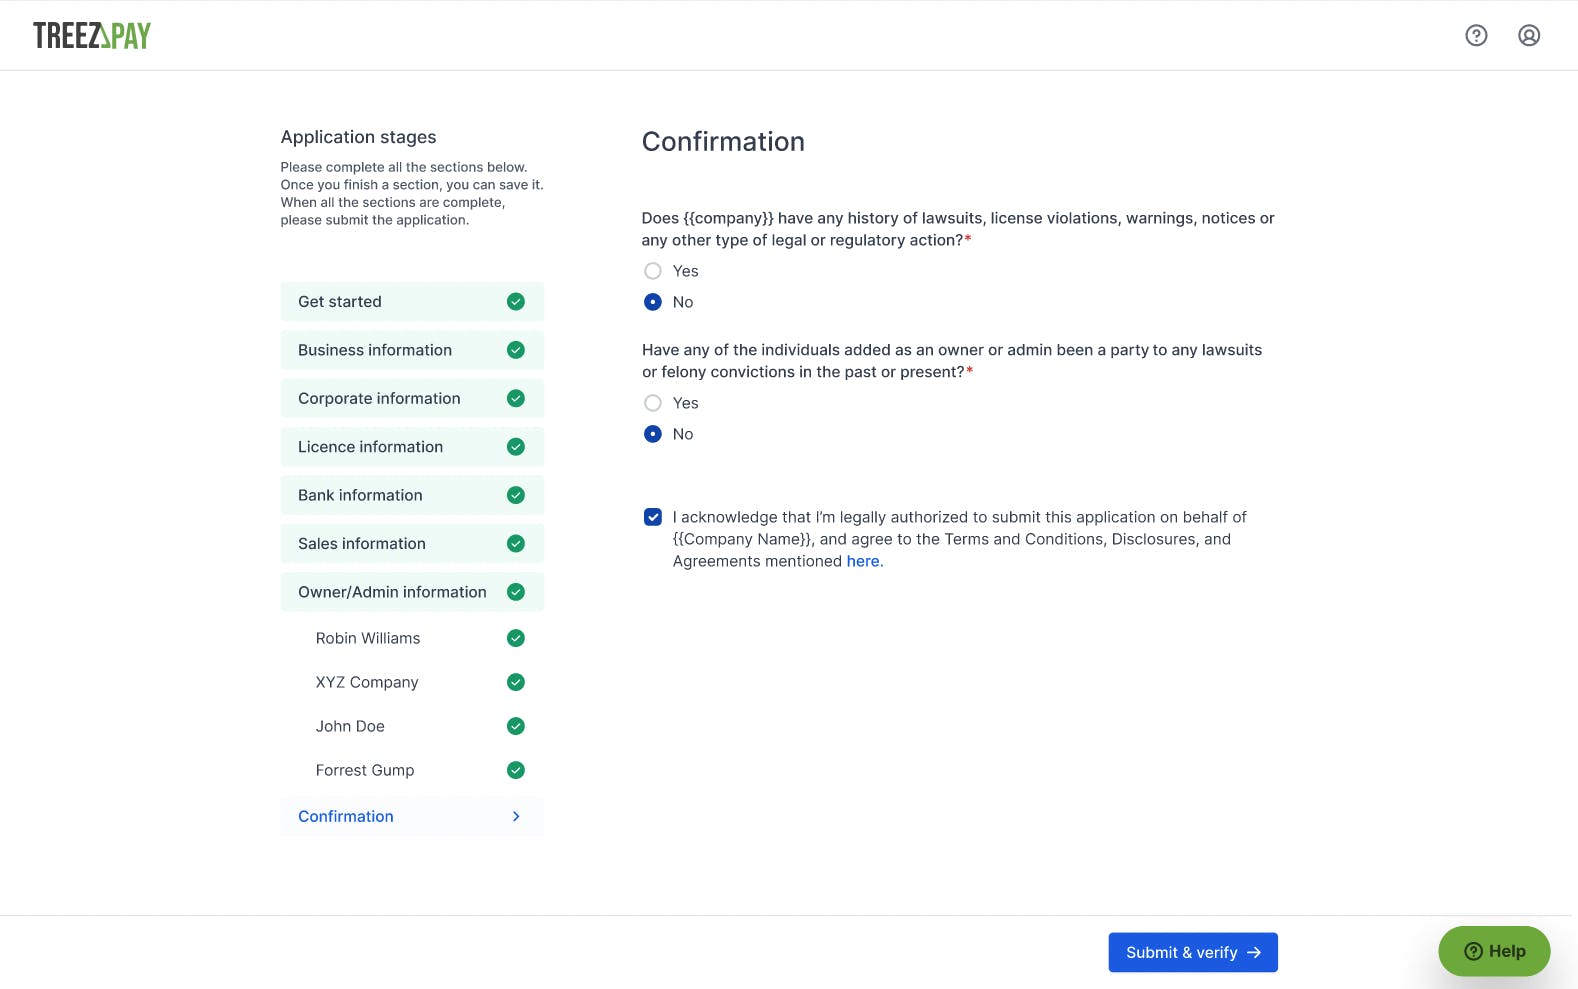Click green checkmark beside Get started
Screen dimensions: 1578x989
(x=516, y=302)
